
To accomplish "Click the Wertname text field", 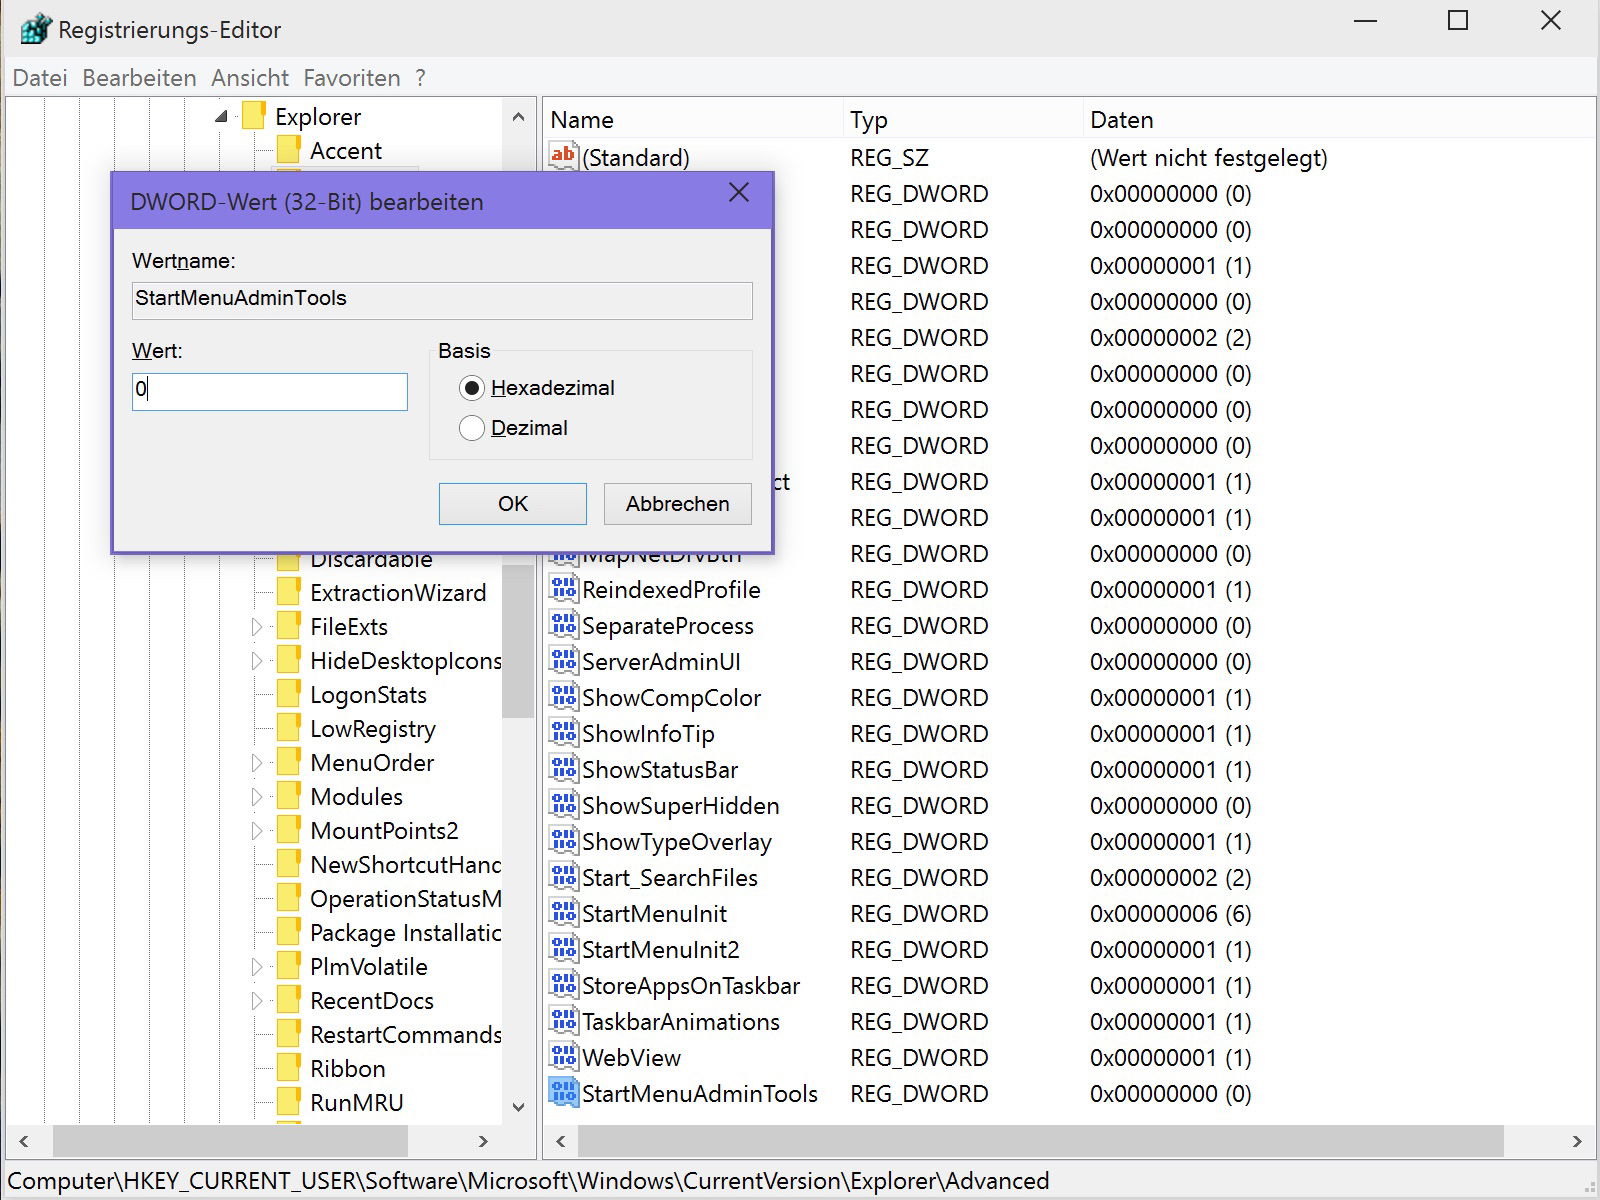I will pyautogui.click(x=442, y=300).
